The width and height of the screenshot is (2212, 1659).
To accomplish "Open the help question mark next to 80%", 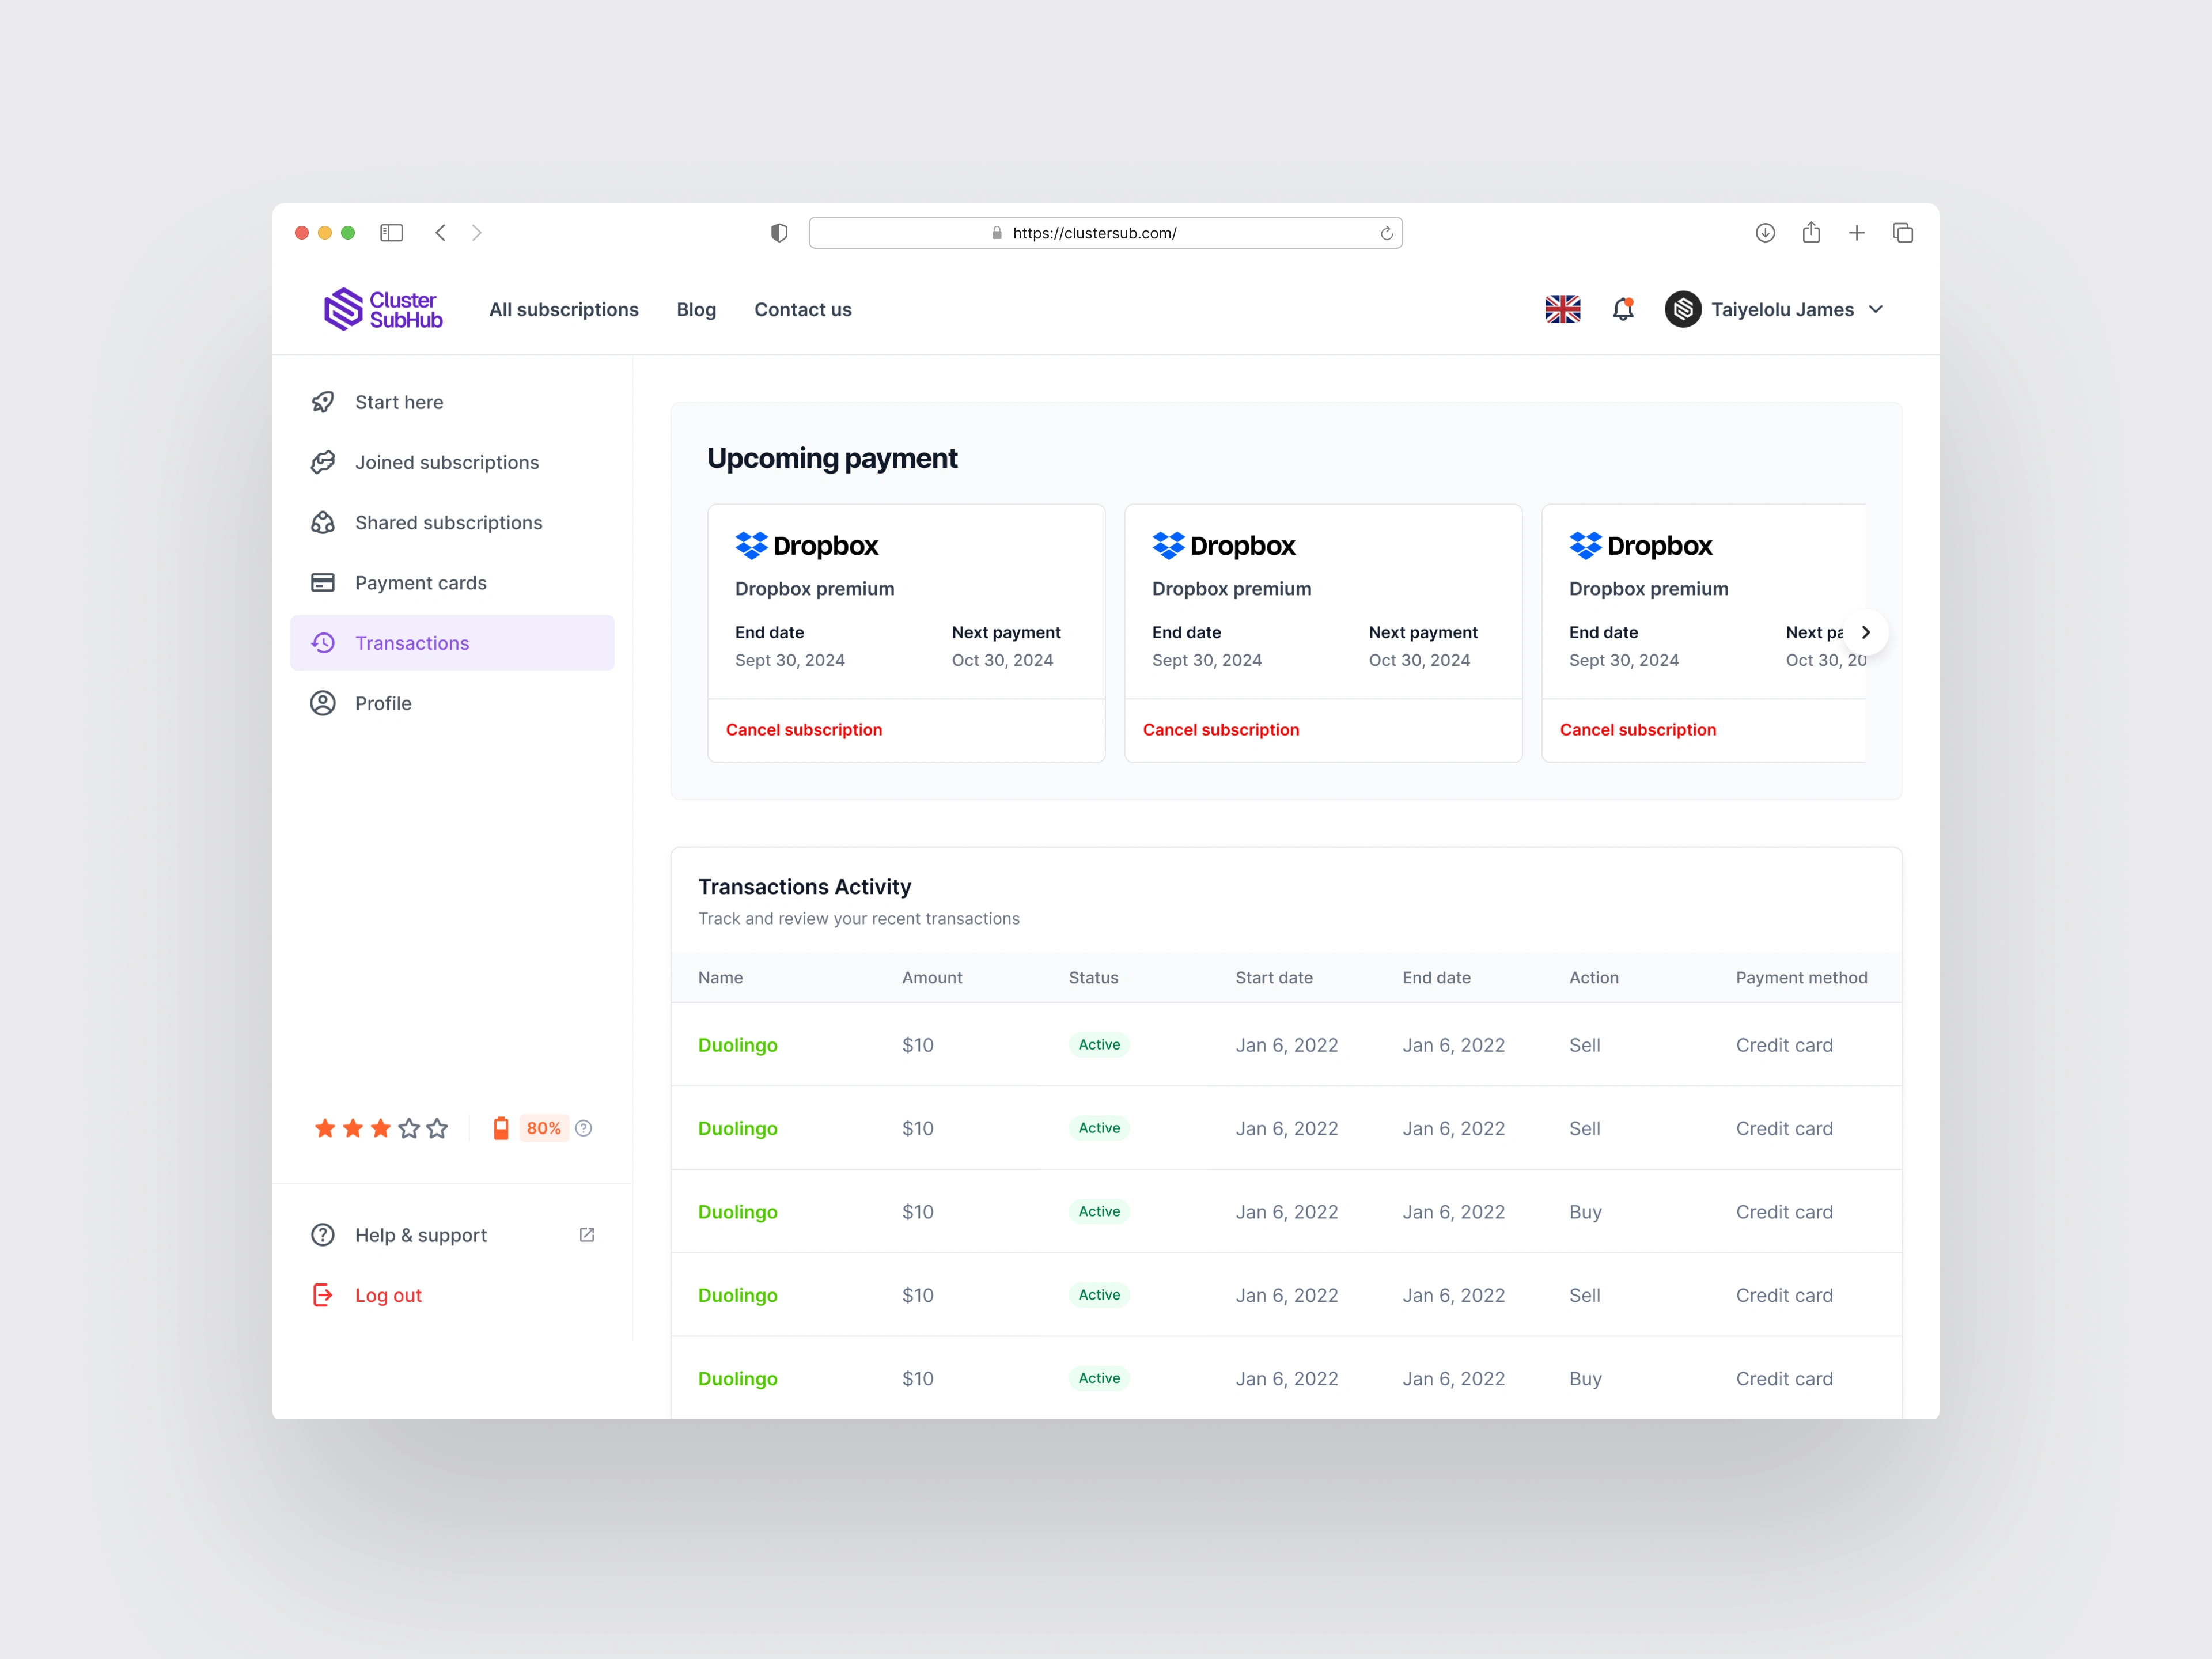I will pos(584,1128).
